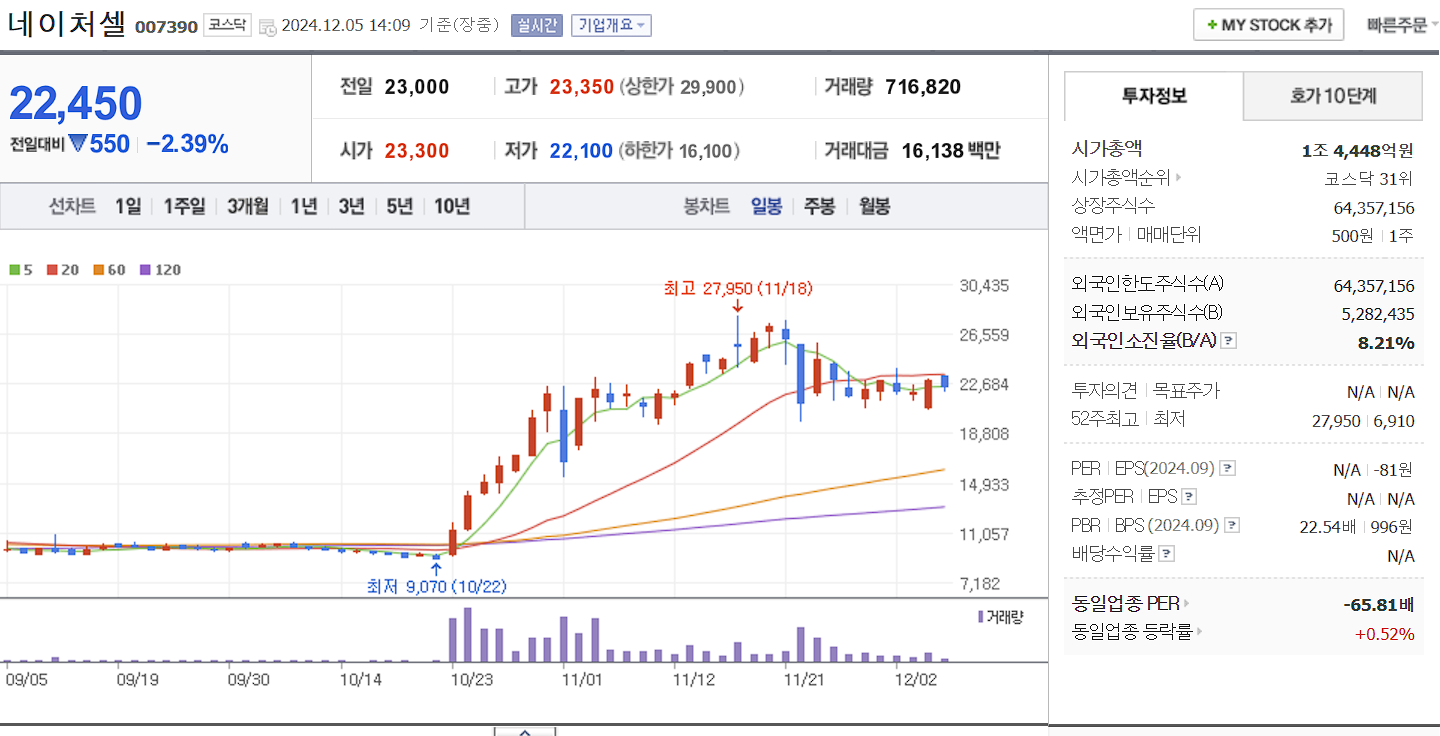This screenshot has width=1440, height=736.
Task: Open the 추정PER/EPS help icon
Action: point(1190,496)
